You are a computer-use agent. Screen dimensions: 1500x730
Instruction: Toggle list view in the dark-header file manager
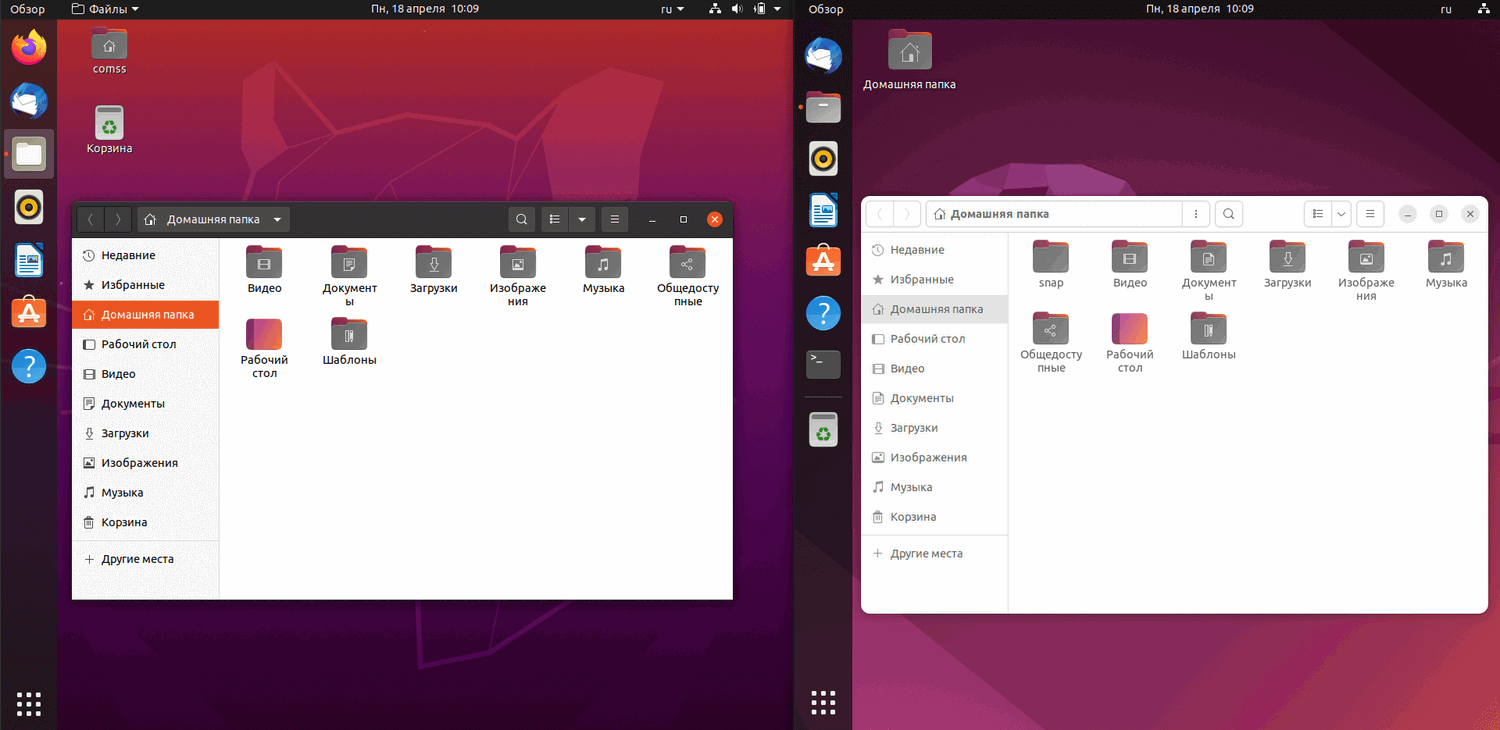coord(555,219)
